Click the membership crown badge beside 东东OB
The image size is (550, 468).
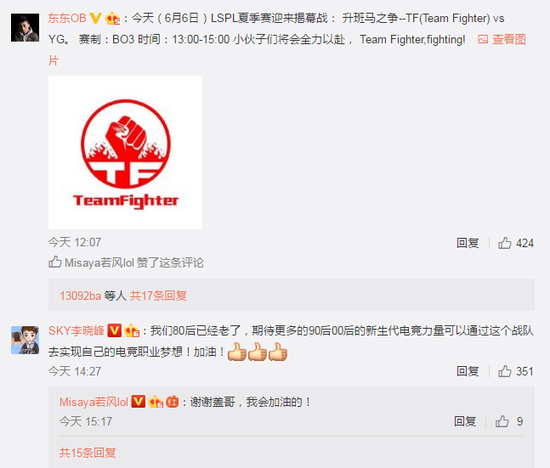pyautogui.click(x=113, y=18)
